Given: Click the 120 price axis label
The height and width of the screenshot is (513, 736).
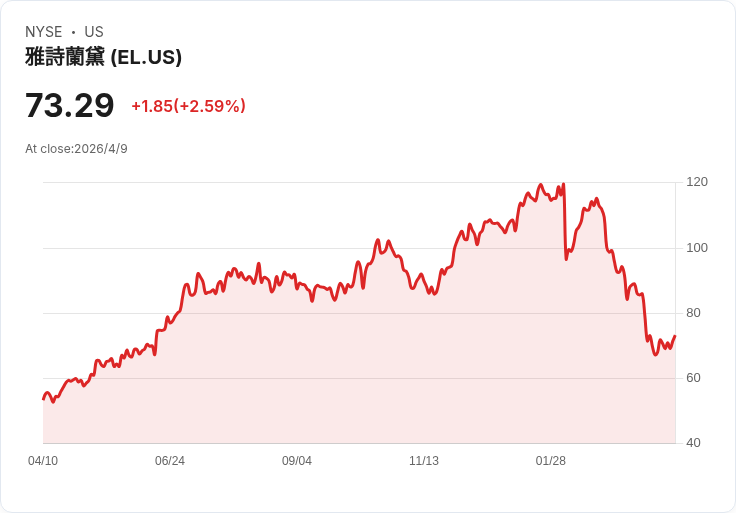Looking at the screenshot, I should pos(697,182).
